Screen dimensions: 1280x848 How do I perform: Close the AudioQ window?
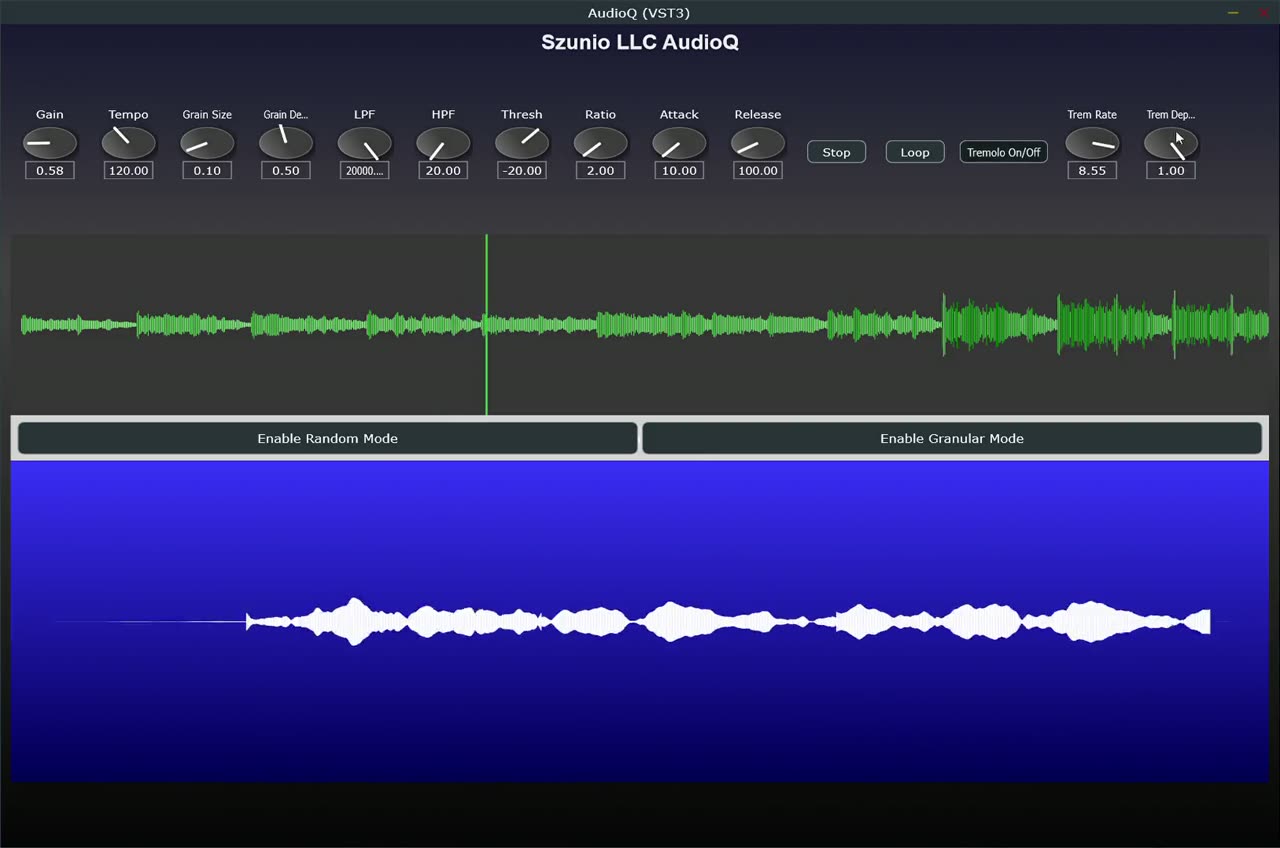pyautogui.click(x=1263, y=12)
